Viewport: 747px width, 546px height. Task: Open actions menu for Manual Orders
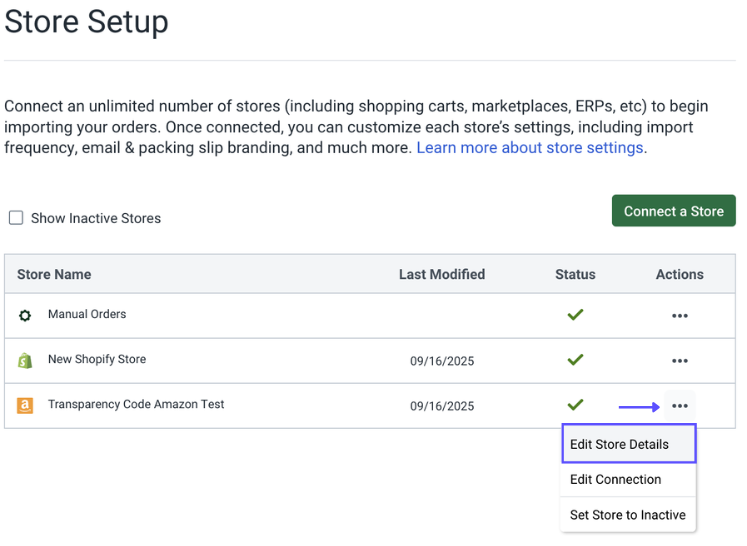tap(679, 316)
